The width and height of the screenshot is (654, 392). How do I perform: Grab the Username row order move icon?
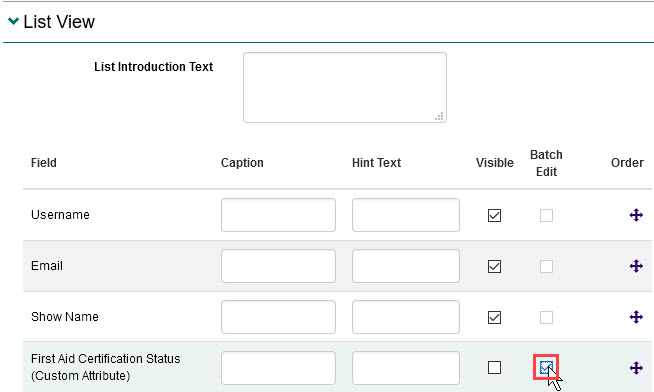coord(636,215)
